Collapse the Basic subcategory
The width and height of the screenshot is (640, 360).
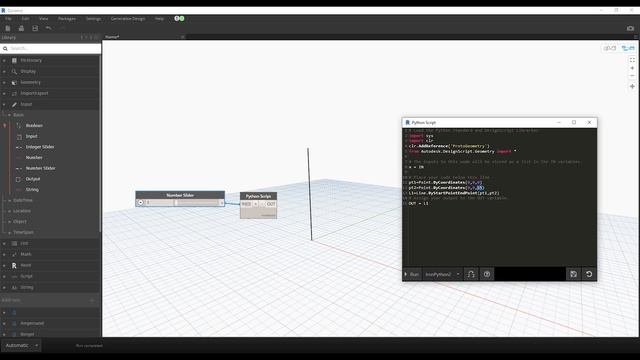click(x=9, y=115)
